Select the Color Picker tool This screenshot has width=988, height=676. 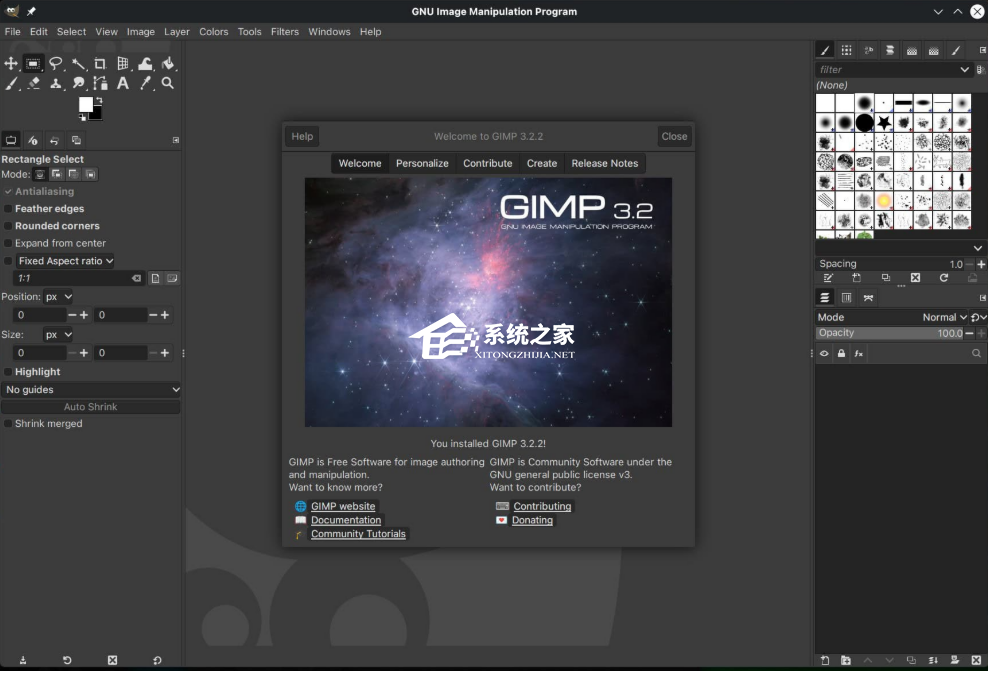(146, 83)
